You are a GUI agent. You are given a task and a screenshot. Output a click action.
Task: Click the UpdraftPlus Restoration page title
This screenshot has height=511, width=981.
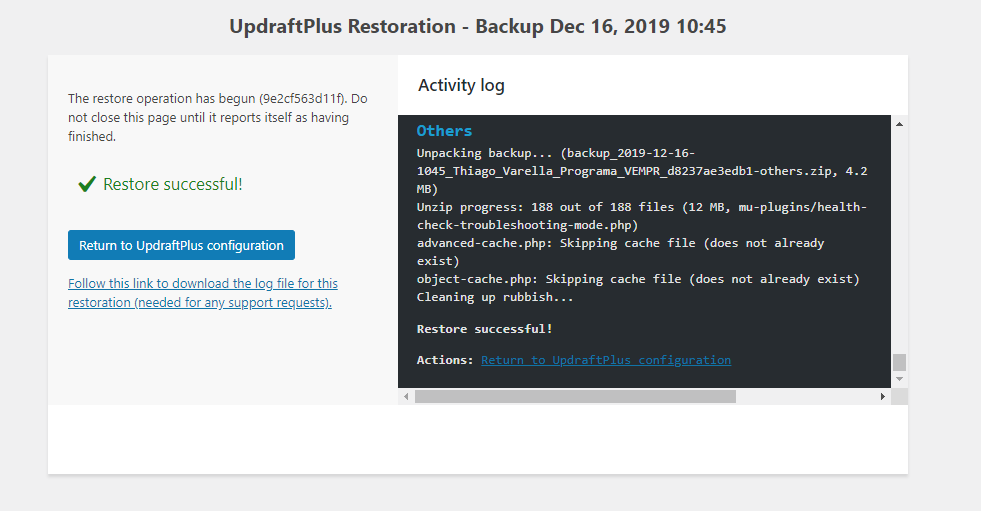(x=477, y=27)
